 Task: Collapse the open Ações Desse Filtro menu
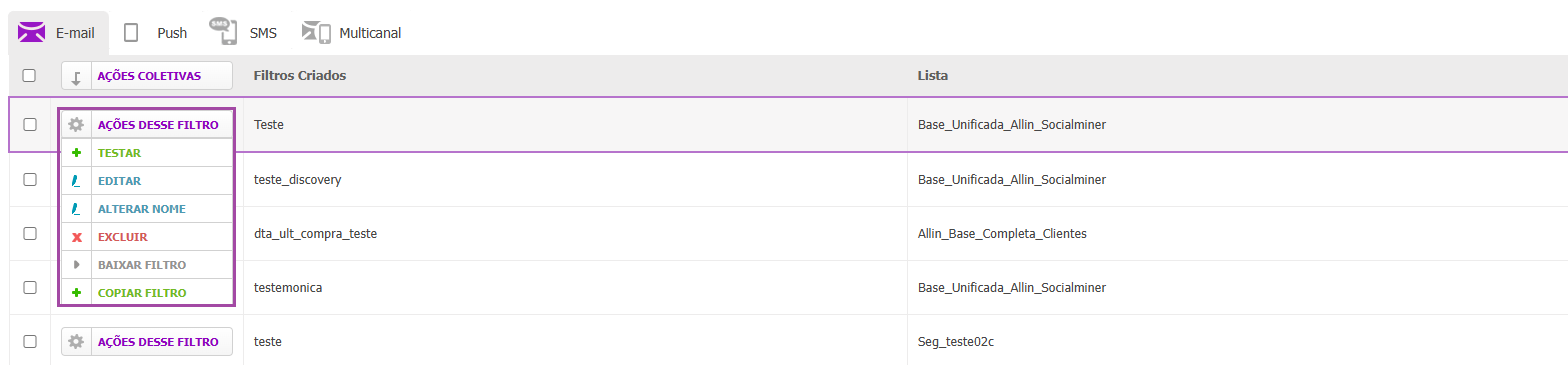point(147,125)
